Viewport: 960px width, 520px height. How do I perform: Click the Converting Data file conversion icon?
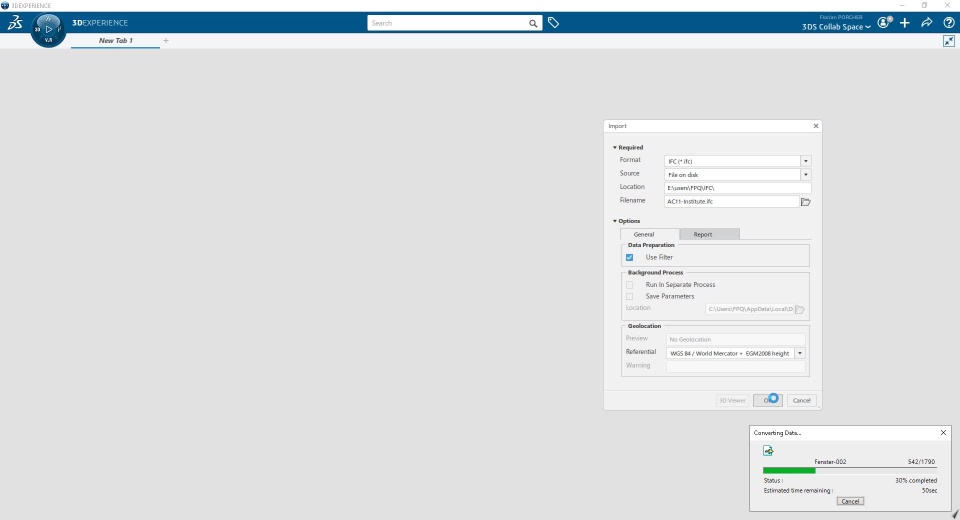pos(768,451)
